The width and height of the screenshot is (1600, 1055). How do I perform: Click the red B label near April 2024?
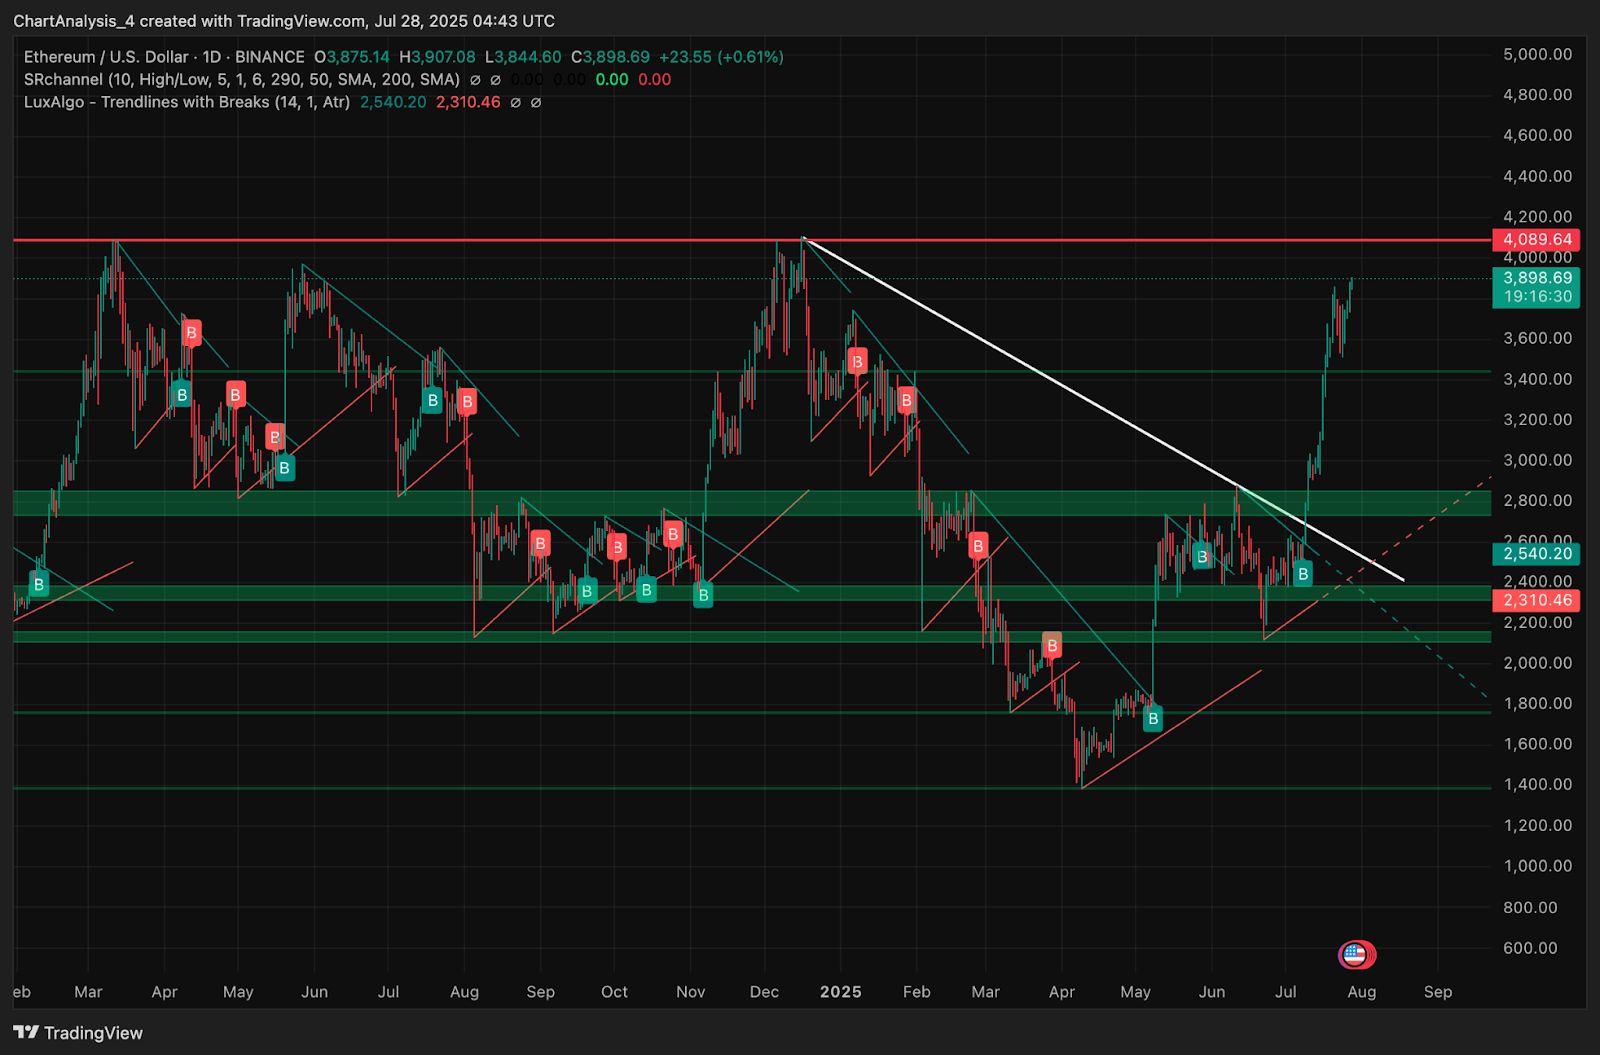[191, 333]
